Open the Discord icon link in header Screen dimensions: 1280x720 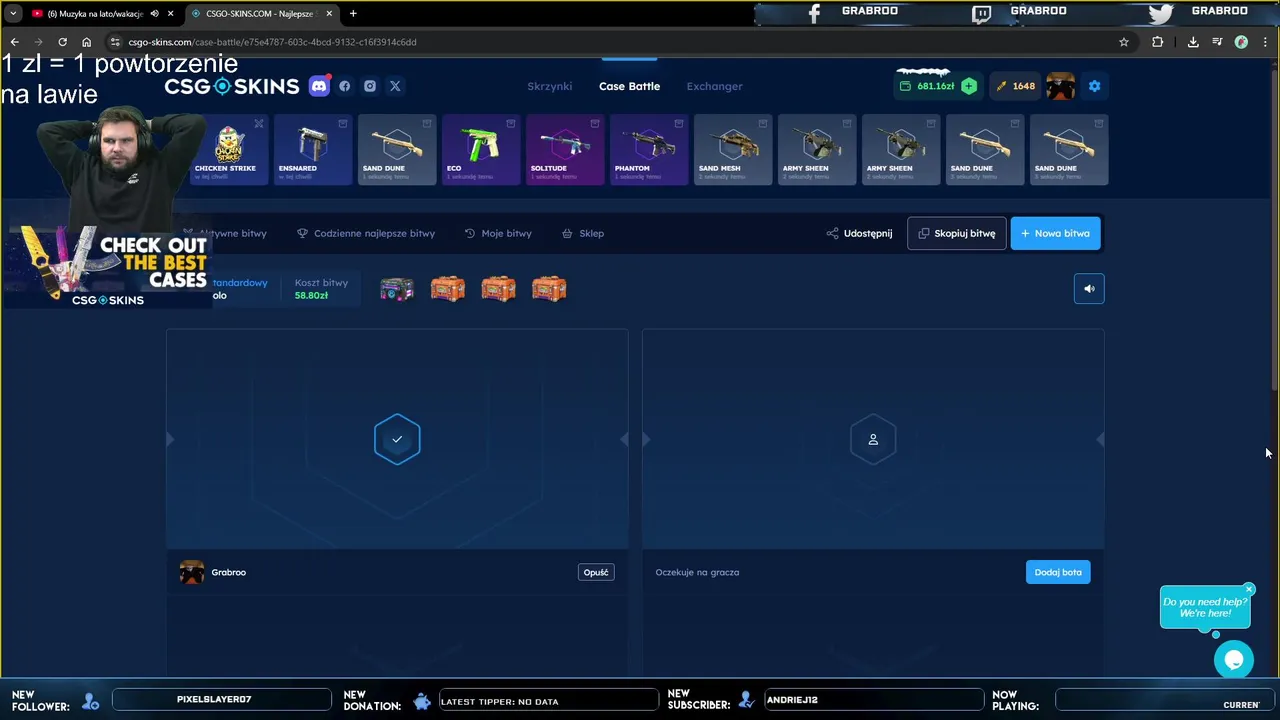click(x=319, y=86)
